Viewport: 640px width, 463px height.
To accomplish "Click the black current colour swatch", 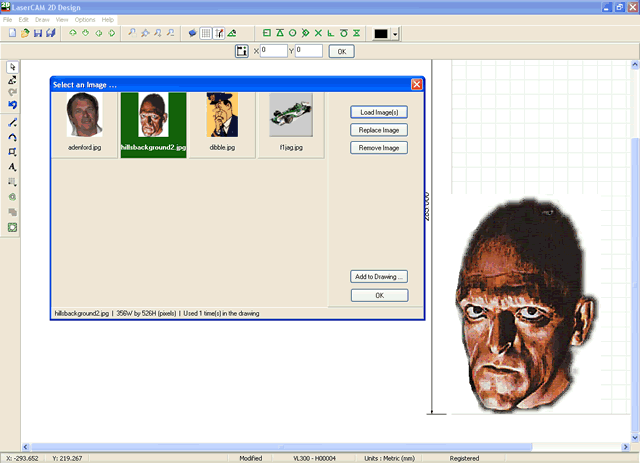I will 381,34.
